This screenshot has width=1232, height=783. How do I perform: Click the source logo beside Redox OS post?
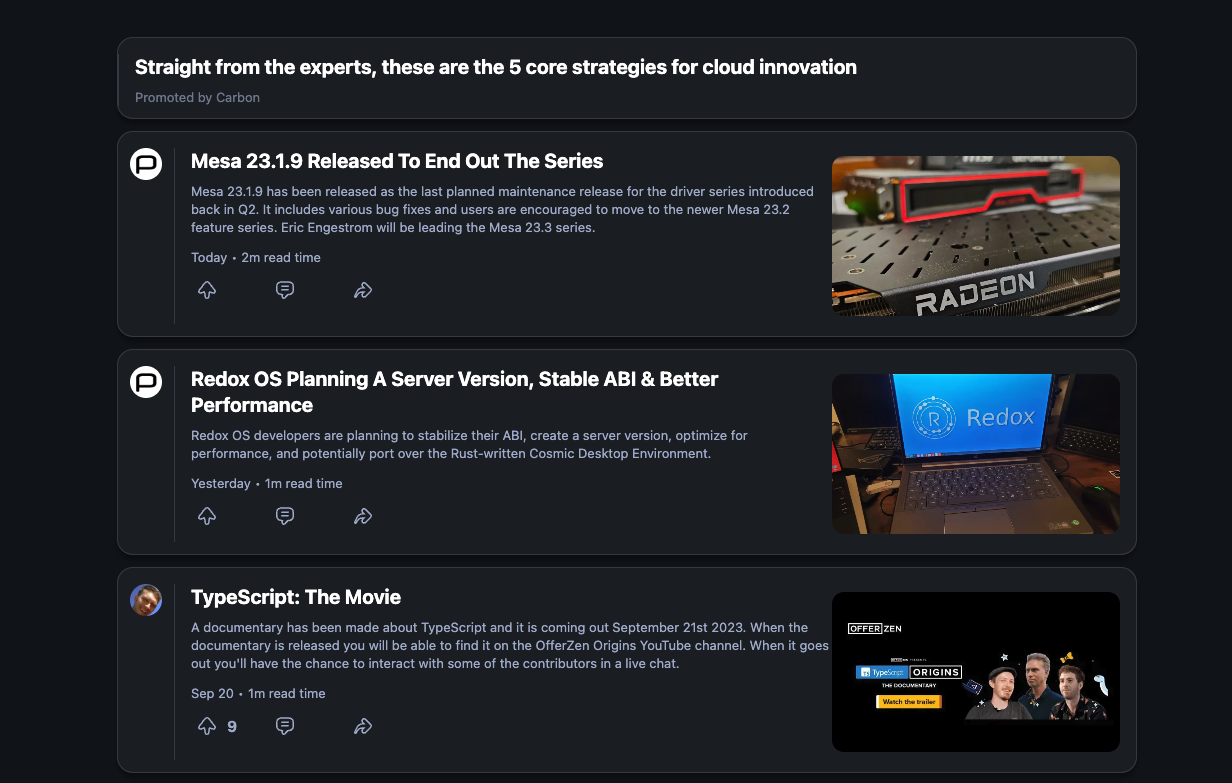point(146,382)
